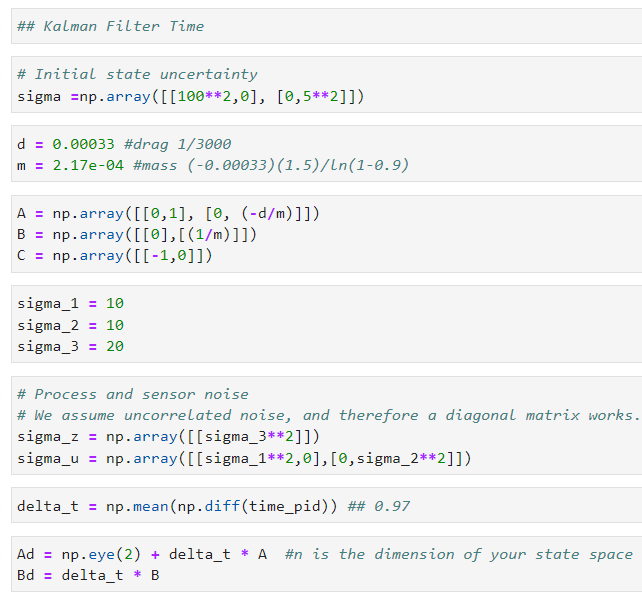This screenshot has width=642, height=603.
Task: Click the sigma_2 = 10 line
Action: coord(70,325)
